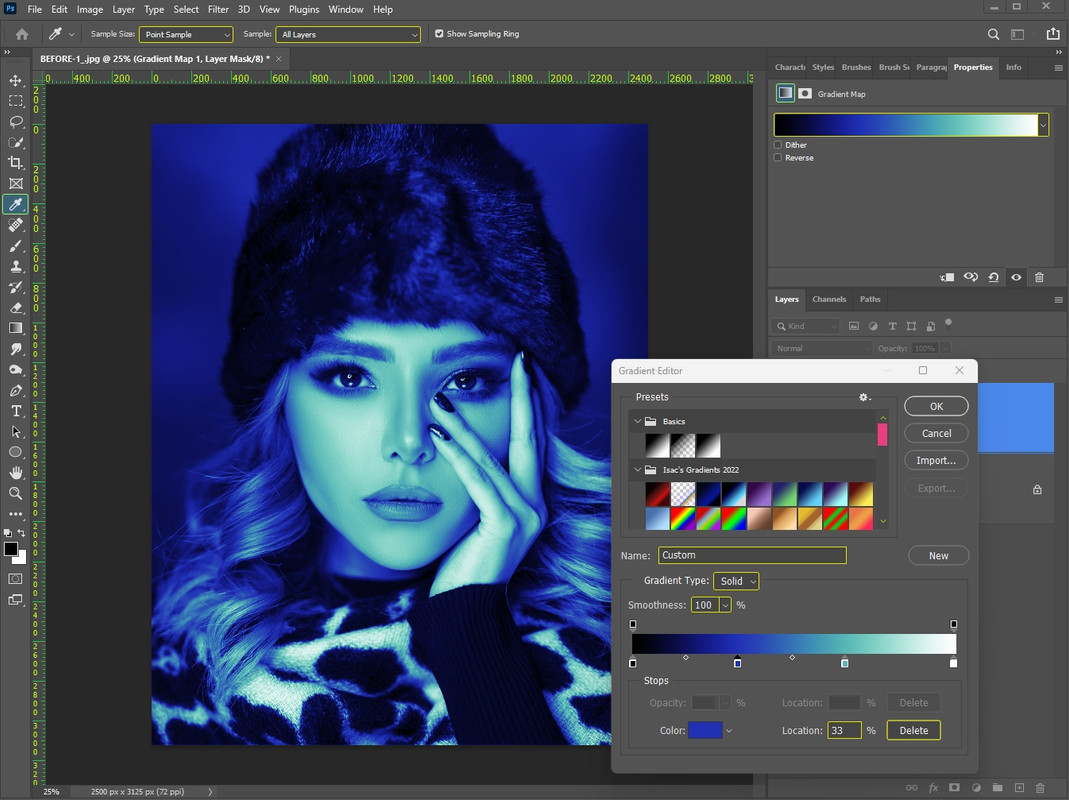
Task: Select the layer mask icon in Properties
Action: point(805,93)
